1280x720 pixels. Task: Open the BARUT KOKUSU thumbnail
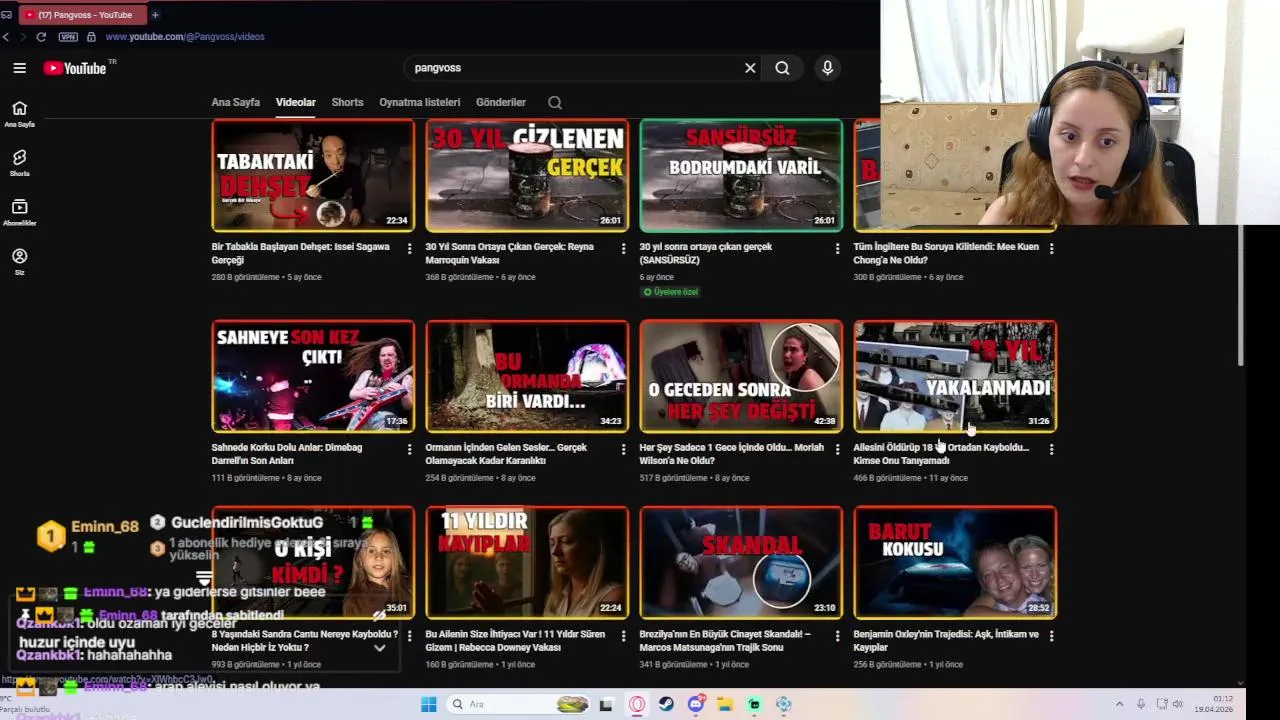click(x=955, y=563)
